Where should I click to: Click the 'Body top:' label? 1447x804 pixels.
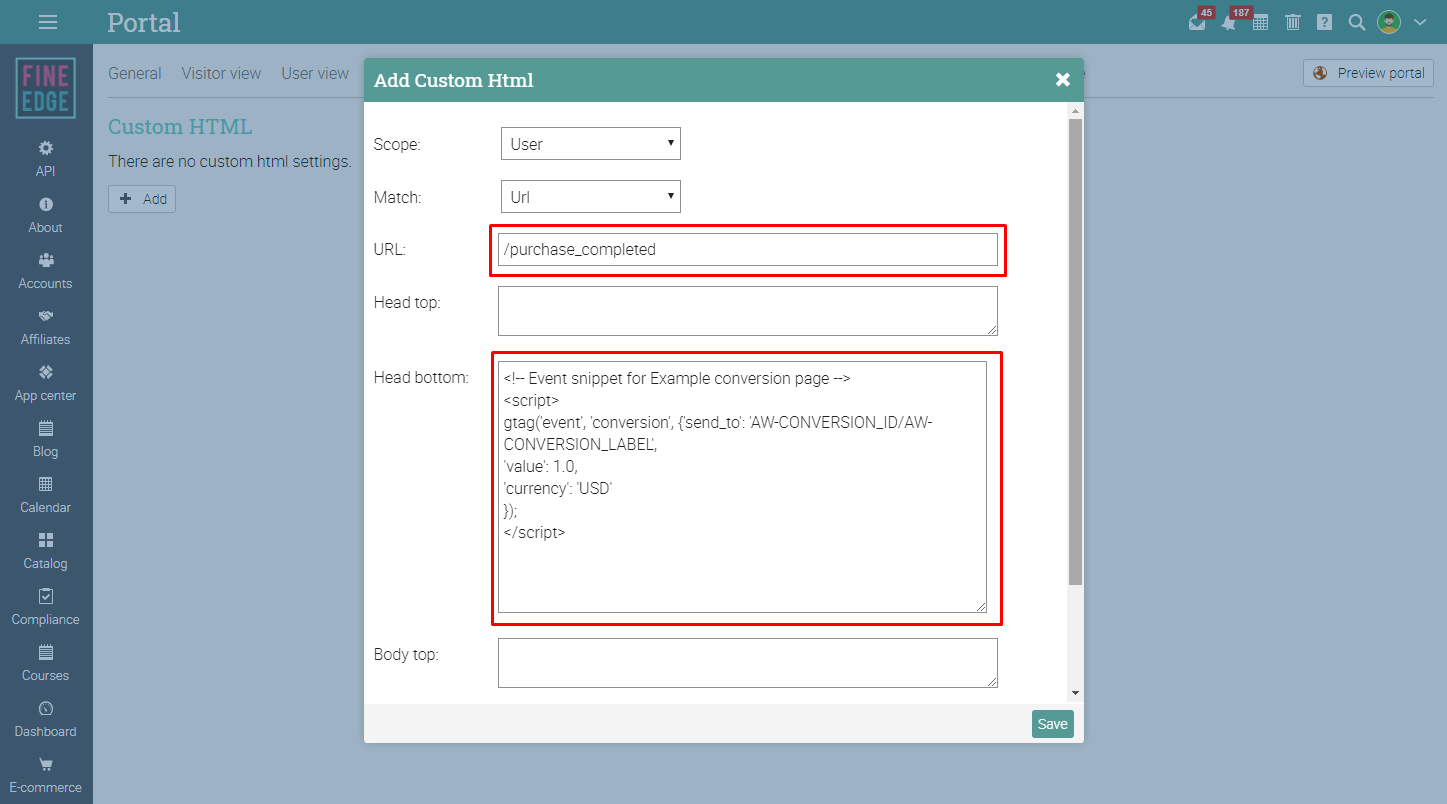406,655
